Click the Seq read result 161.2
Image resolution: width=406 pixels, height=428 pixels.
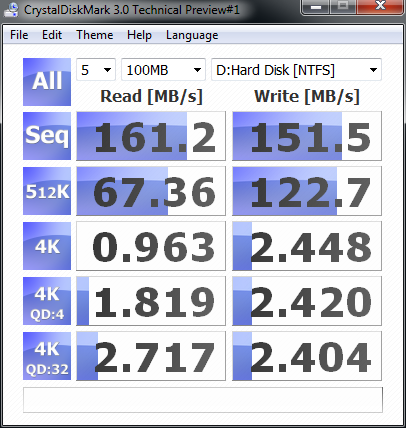coord(151,136)
